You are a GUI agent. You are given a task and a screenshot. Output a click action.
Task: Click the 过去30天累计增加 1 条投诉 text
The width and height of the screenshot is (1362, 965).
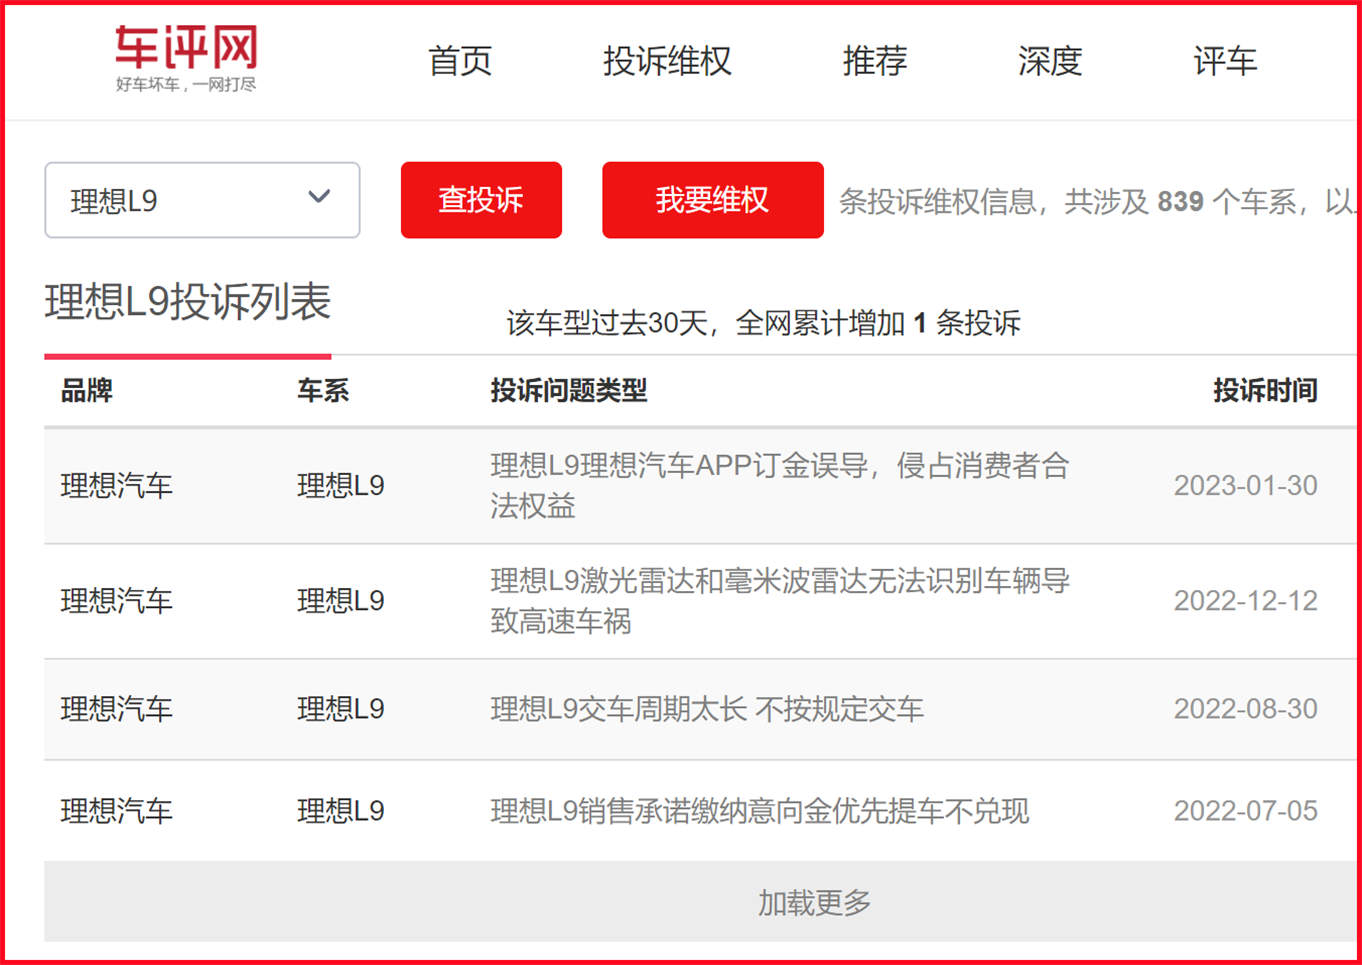(x=764, y=323)
